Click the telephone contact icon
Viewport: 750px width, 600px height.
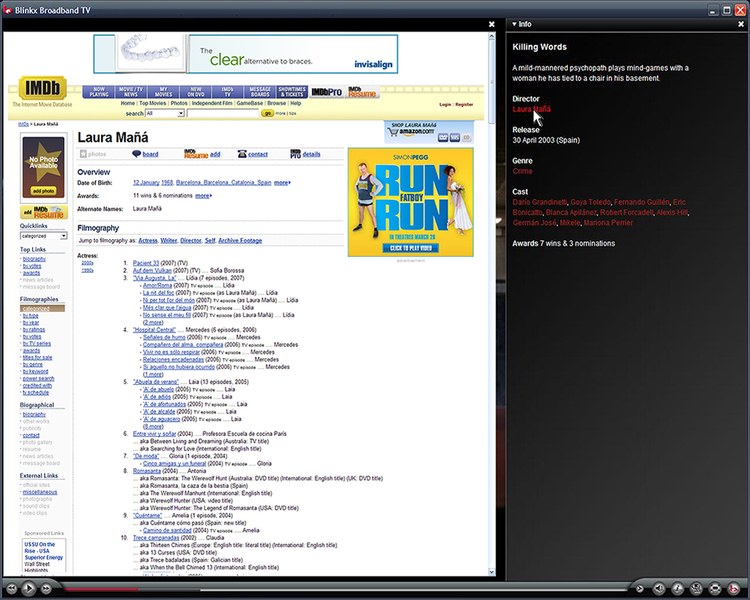coord(242,154)
